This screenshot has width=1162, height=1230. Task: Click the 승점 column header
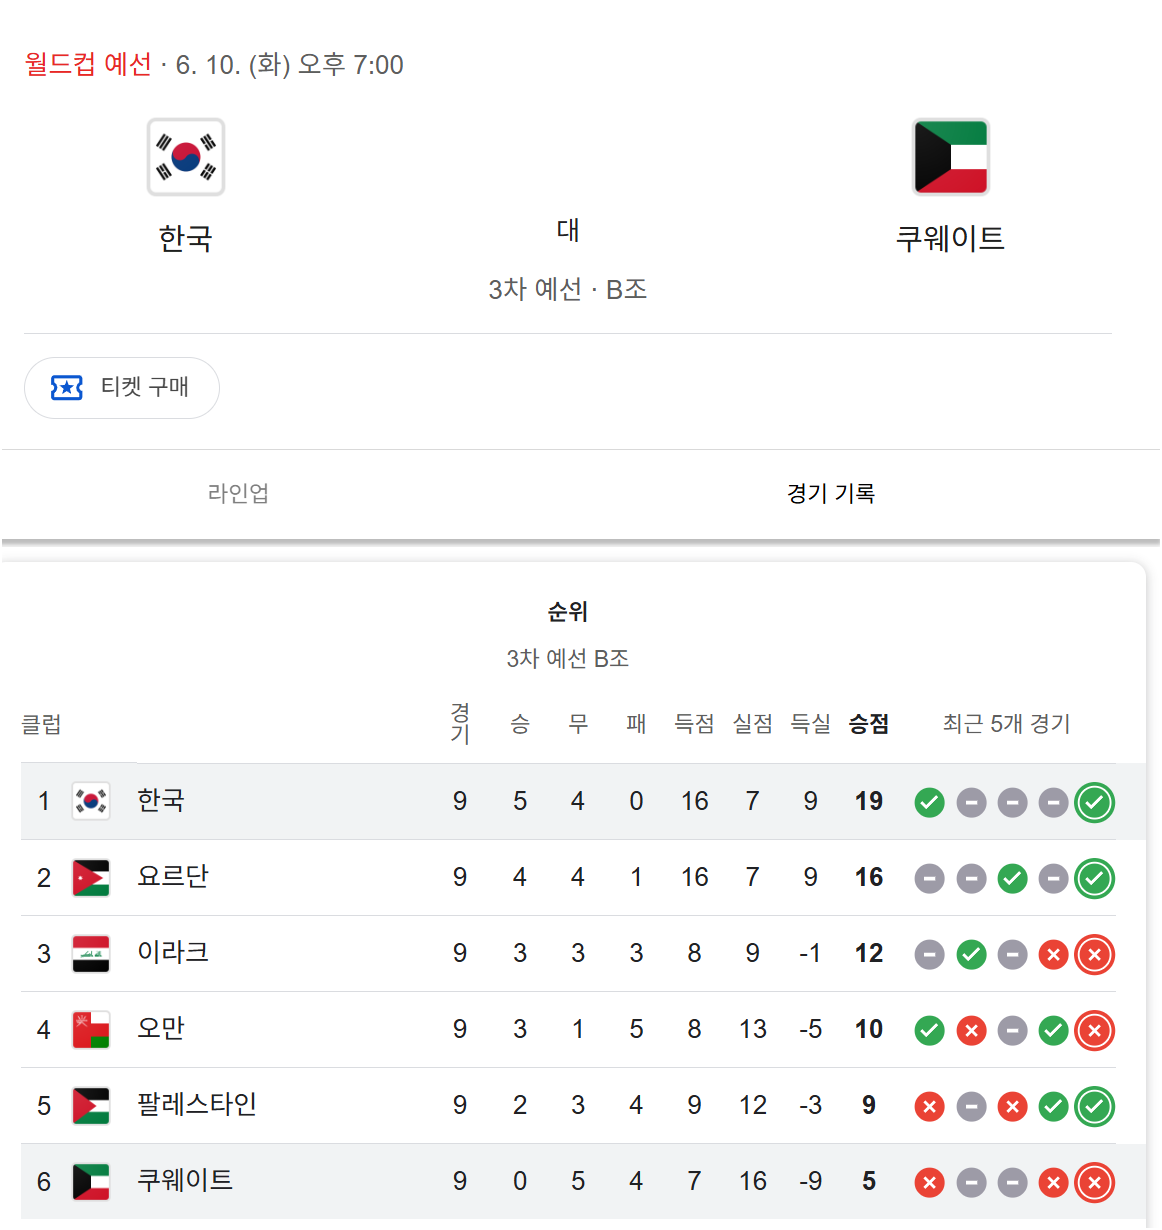click(x=869, y=723)
